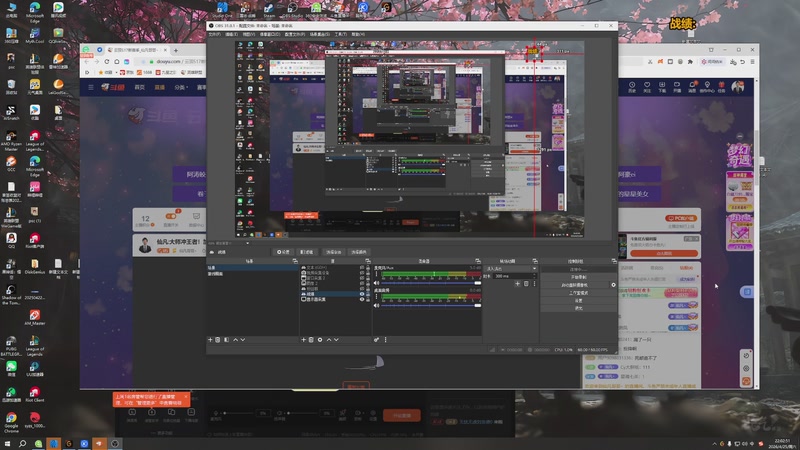Open Douyu hamburger menu in browser
Image resolution: width=800 pixels, height=450 pixels.
click(91, 87)
